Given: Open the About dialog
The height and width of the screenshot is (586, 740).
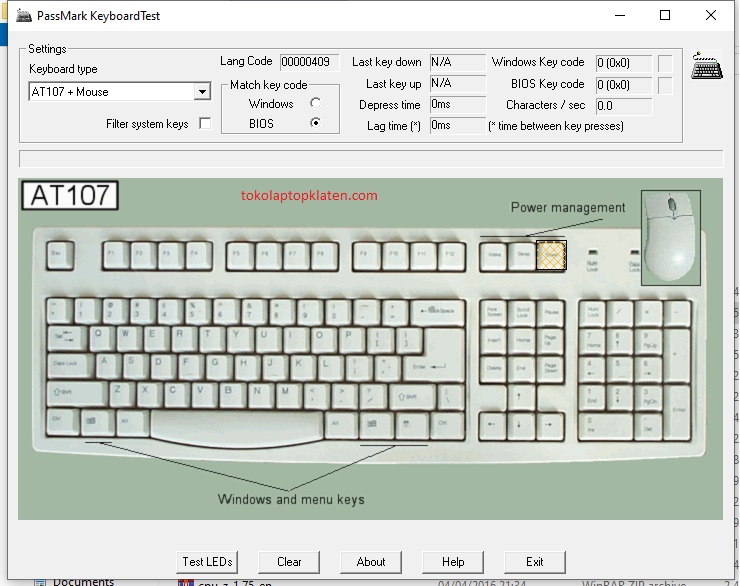Looking at the screenshot, I should [x=371, y=562].
